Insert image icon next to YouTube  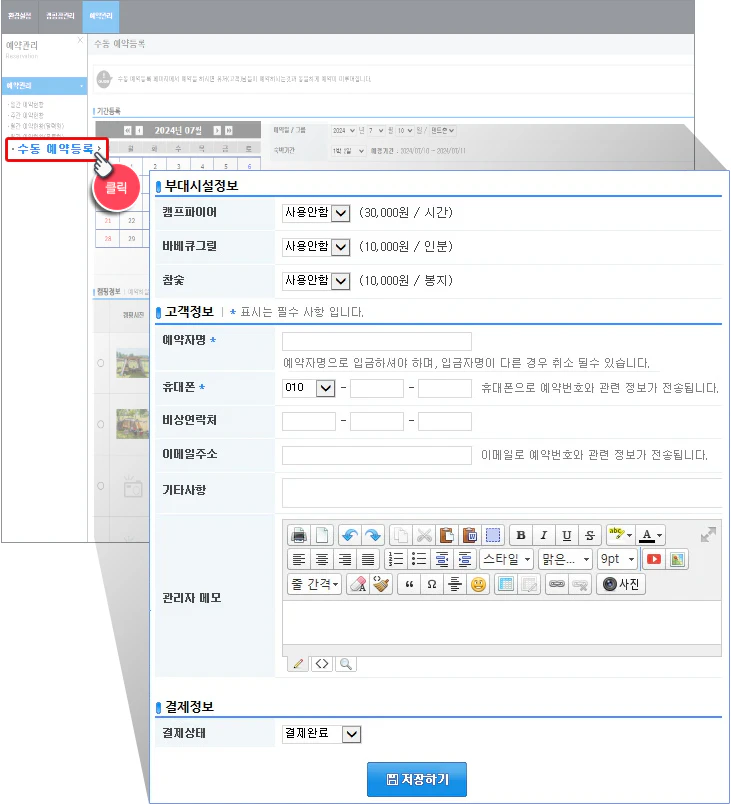[677, 559]
